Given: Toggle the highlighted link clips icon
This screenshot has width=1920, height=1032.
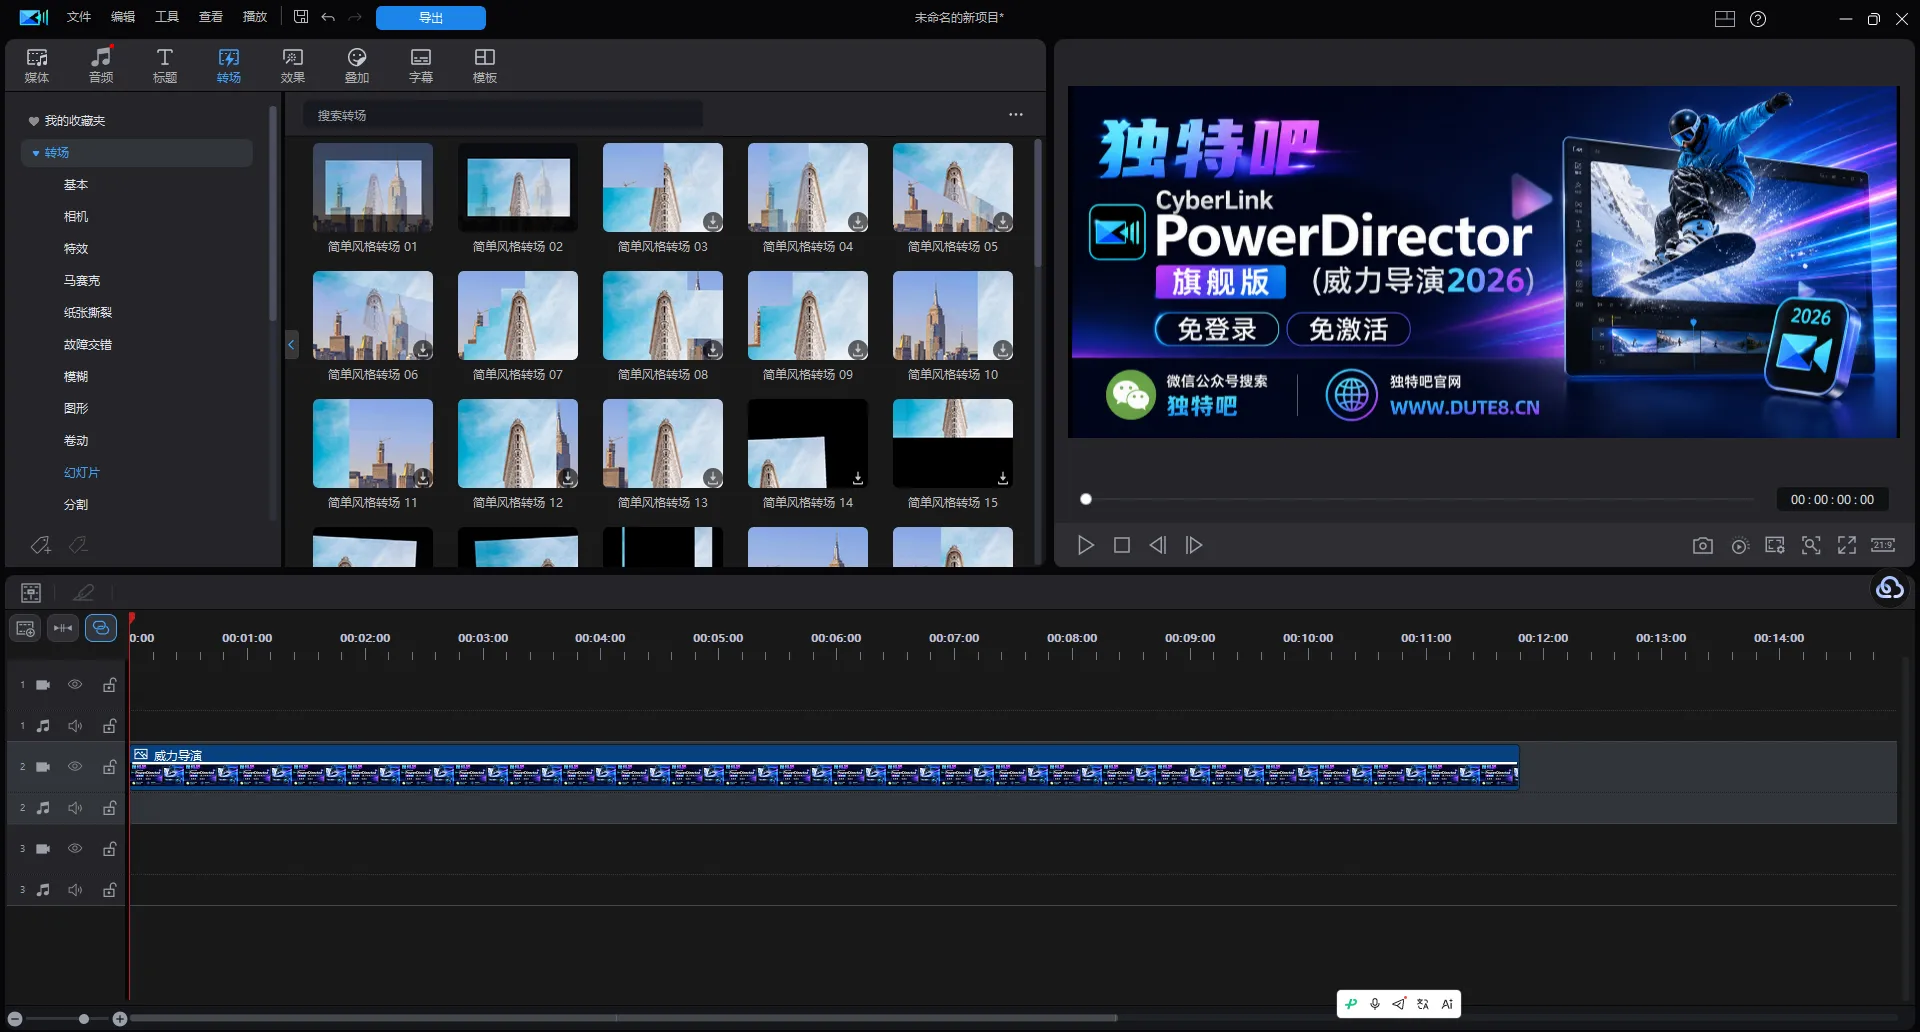Looking at the screenshot, I should pyautogui.click(x=101, y=628).
